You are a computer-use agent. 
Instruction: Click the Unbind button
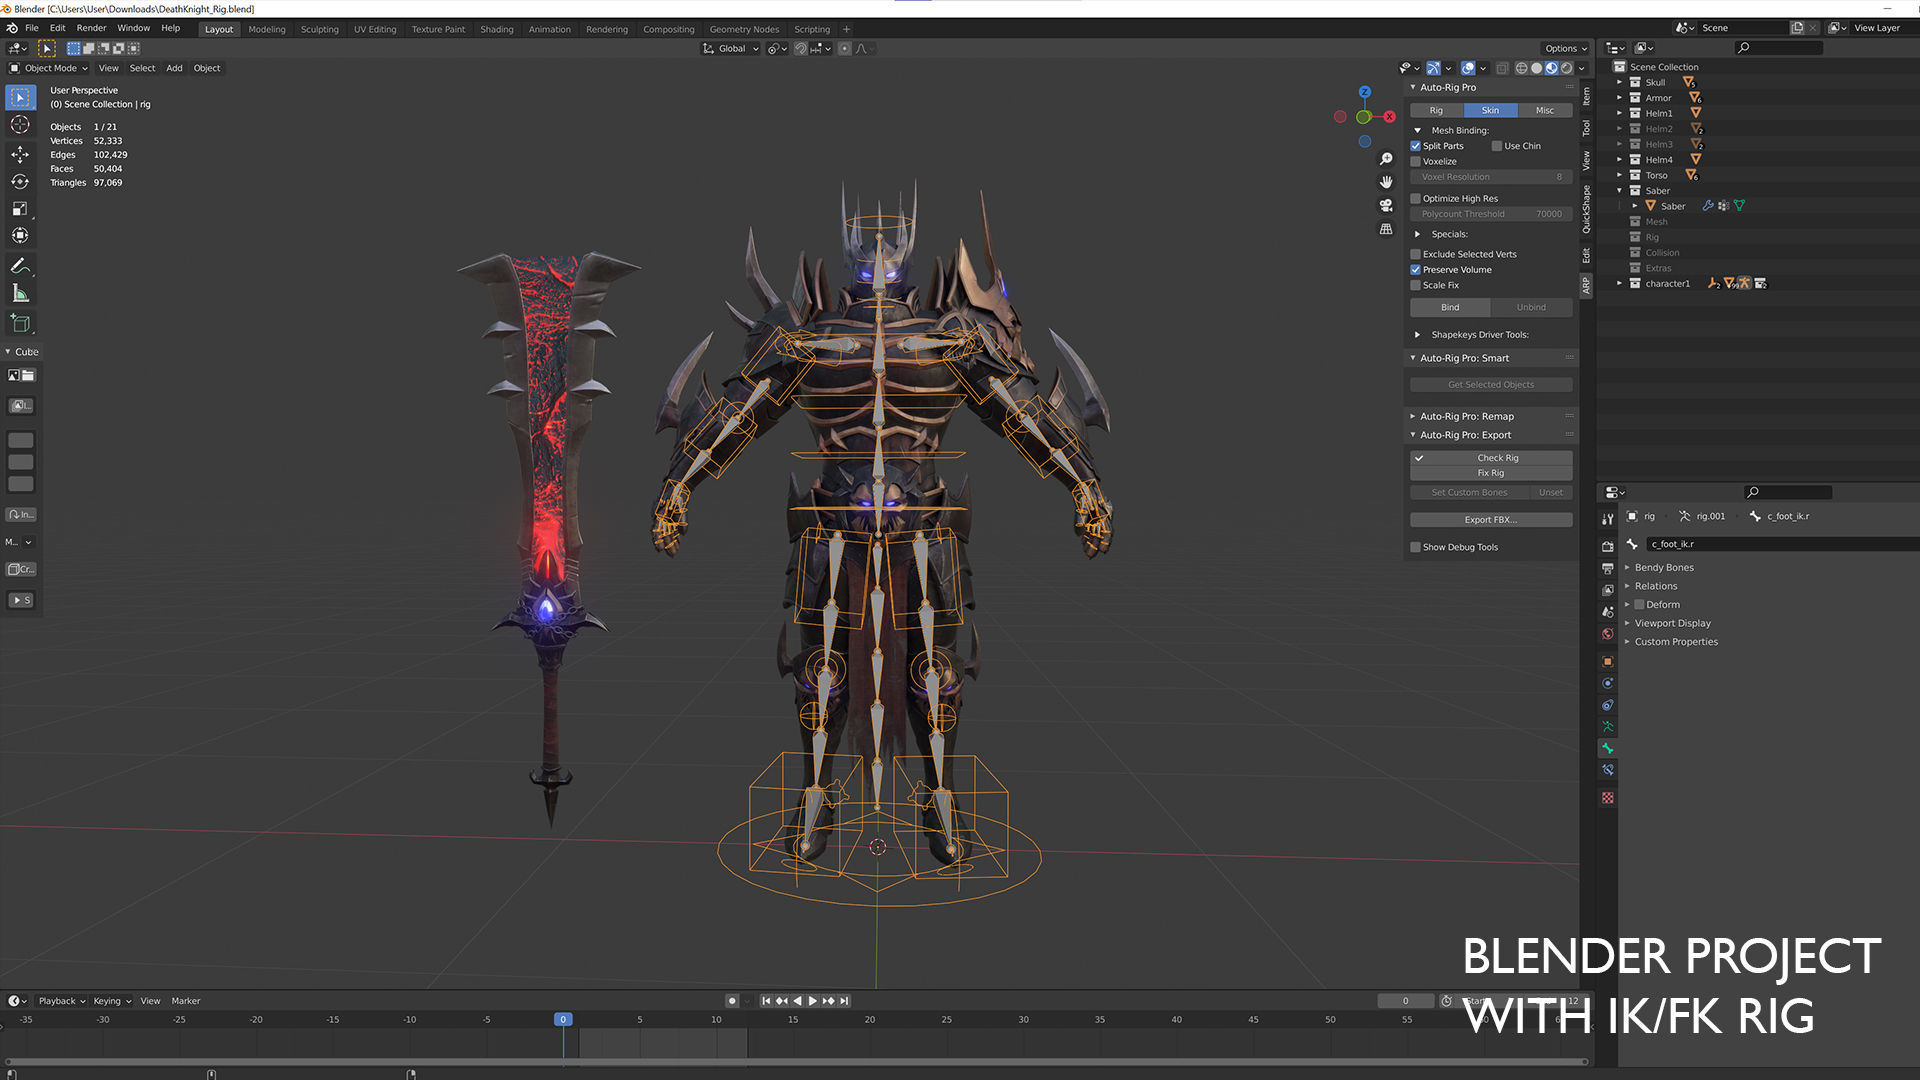pyautogui.click(x=1531, y=307)
